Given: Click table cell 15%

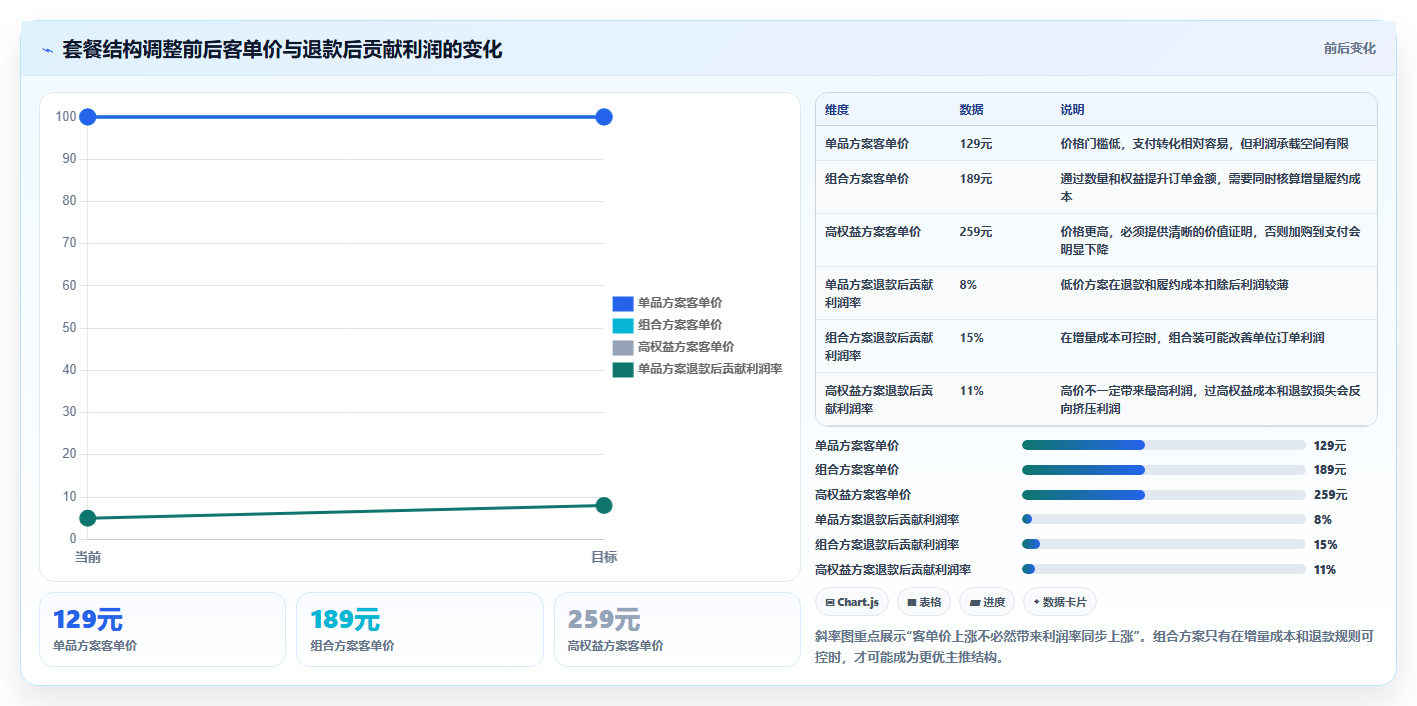Looking at the screenshot, I should coord(971,338).
